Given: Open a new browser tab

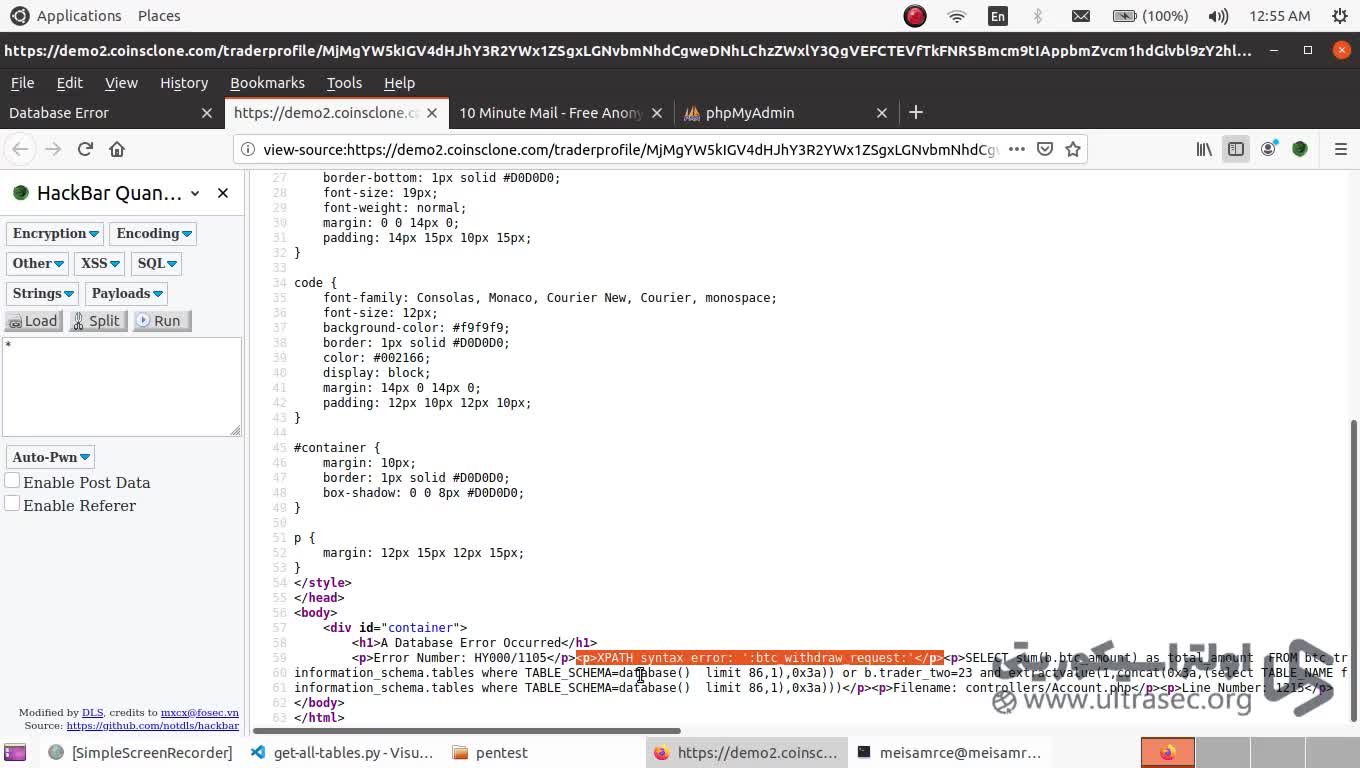Looking at the screenshot, I should coord(915,112).
